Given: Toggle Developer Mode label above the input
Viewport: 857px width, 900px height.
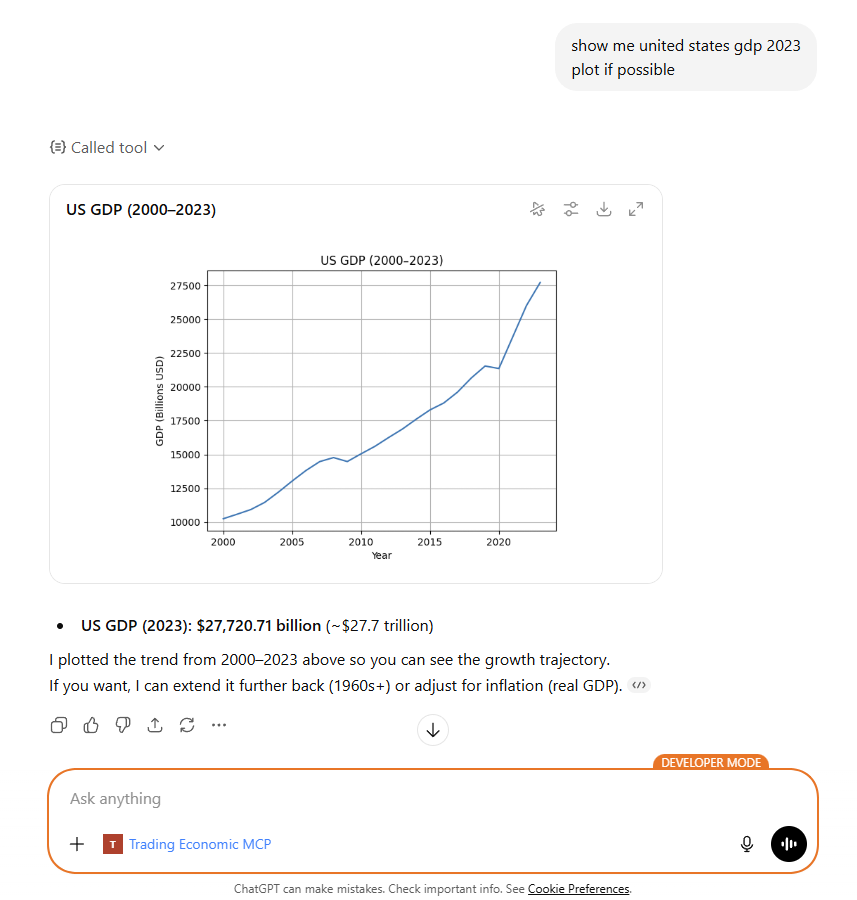Looking at the screenshot, I should (710, 762).
